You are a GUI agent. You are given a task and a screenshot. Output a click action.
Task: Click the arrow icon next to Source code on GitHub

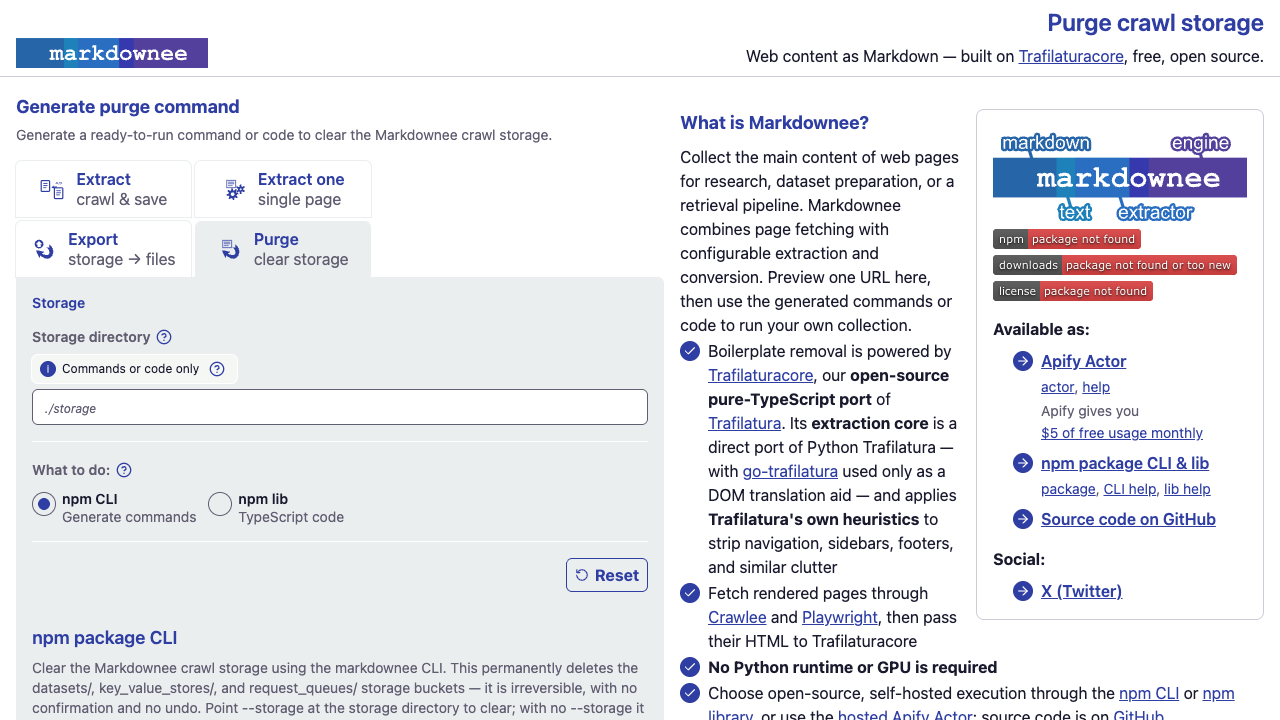point(1023,519)
